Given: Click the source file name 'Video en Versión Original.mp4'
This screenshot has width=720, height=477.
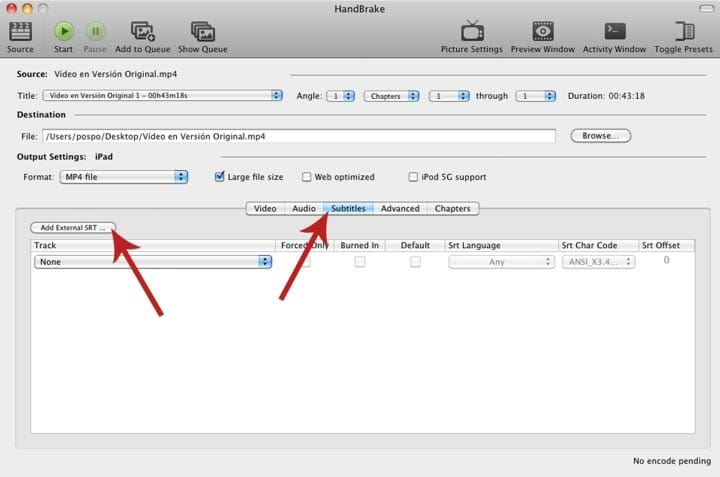Looking at the screenshot, I should (115, 74).
